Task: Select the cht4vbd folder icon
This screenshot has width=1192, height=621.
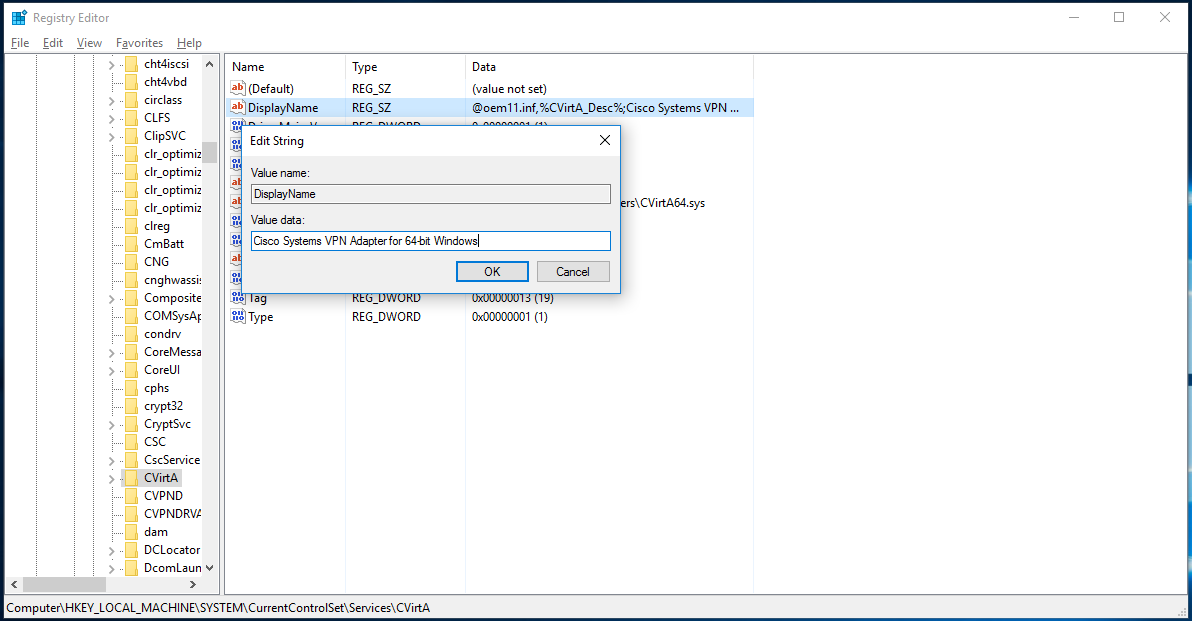Action: tap(132, 82)
